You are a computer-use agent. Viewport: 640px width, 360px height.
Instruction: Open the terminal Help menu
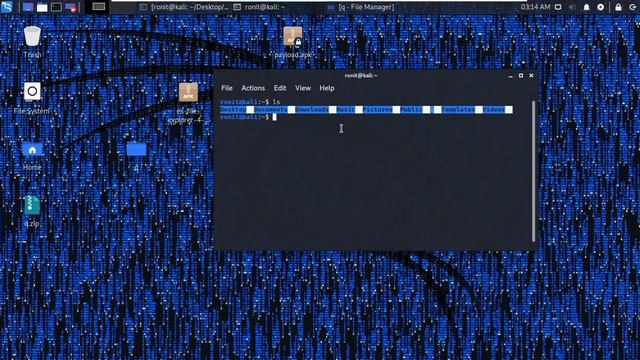[x=327, y=88]
